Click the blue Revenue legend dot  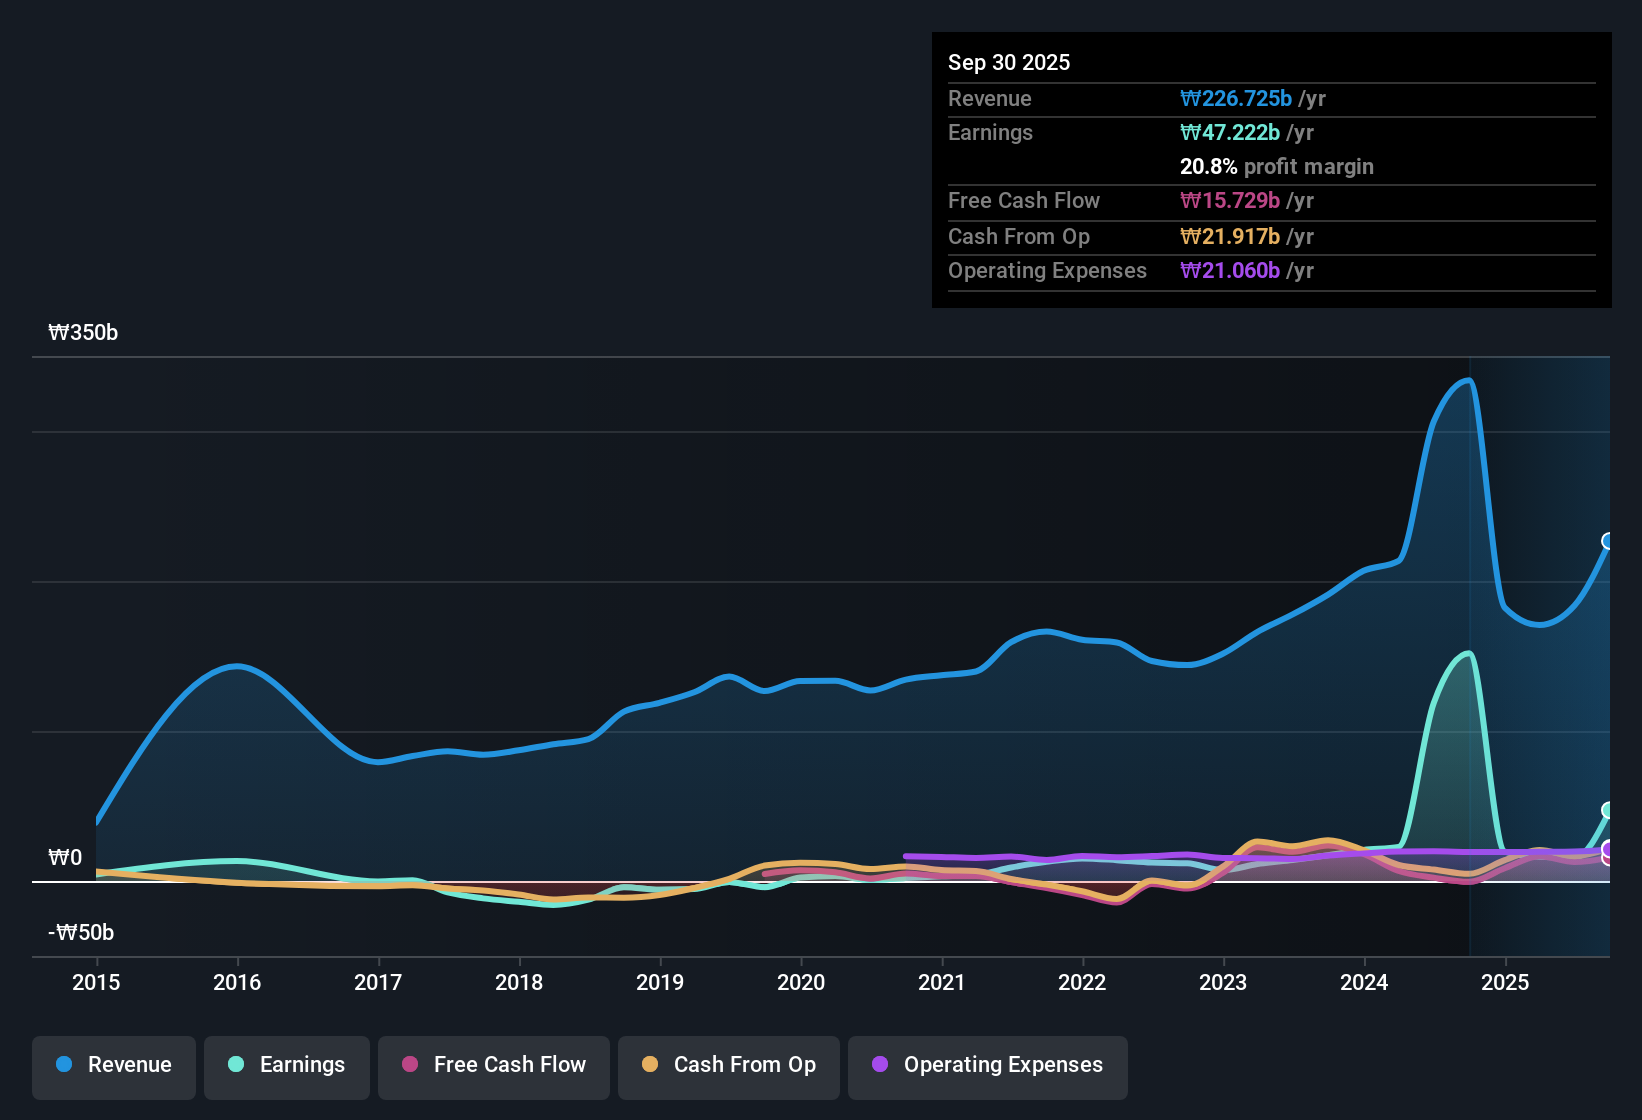tap(63, 1065)
